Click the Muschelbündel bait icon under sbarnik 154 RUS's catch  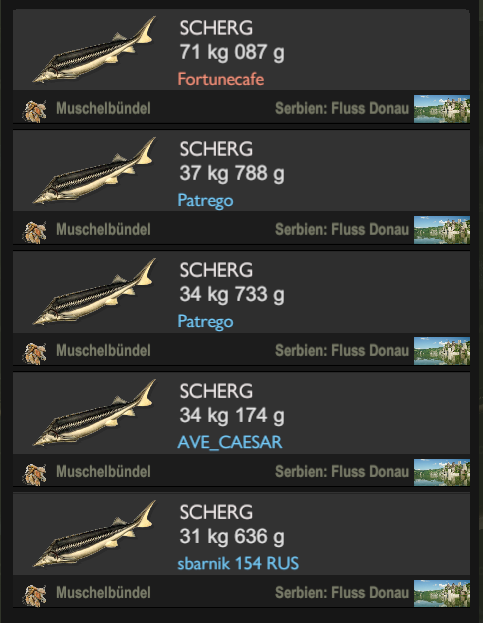click(x=35, y=595)
